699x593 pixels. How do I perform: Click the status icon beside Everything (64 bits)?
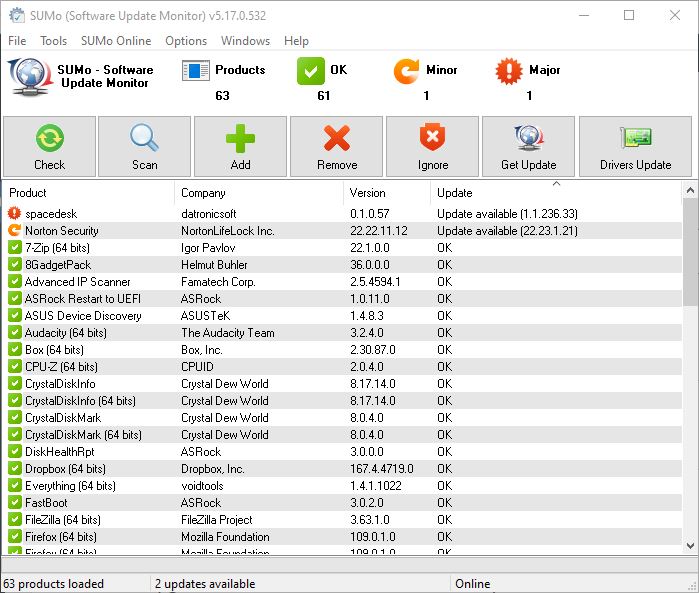14,485
